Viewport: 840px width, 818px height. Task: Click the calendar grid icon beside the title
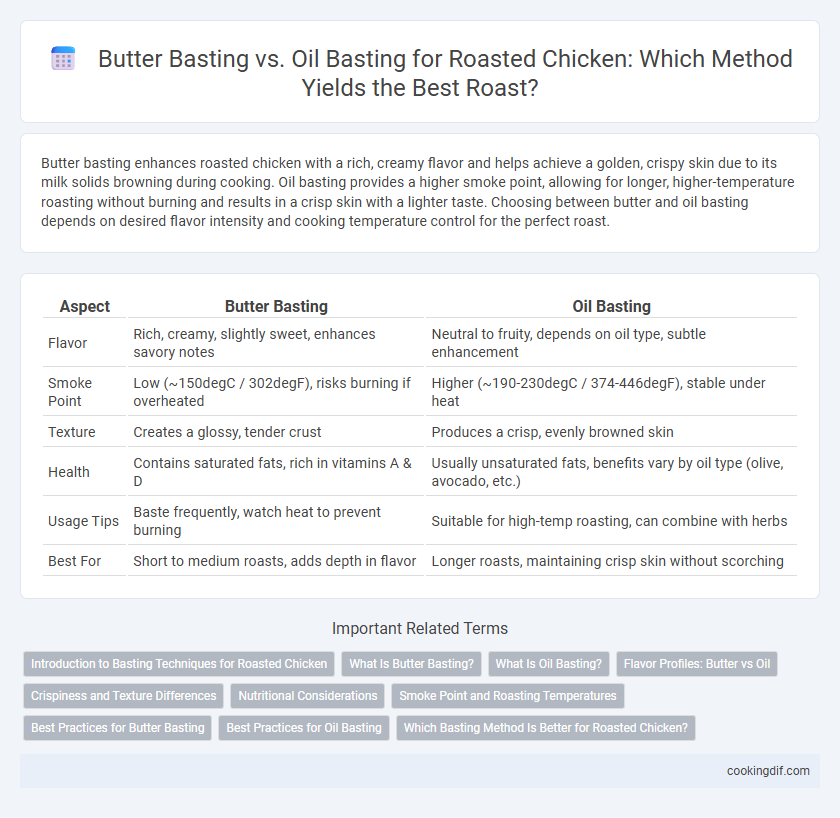point(63,58)
